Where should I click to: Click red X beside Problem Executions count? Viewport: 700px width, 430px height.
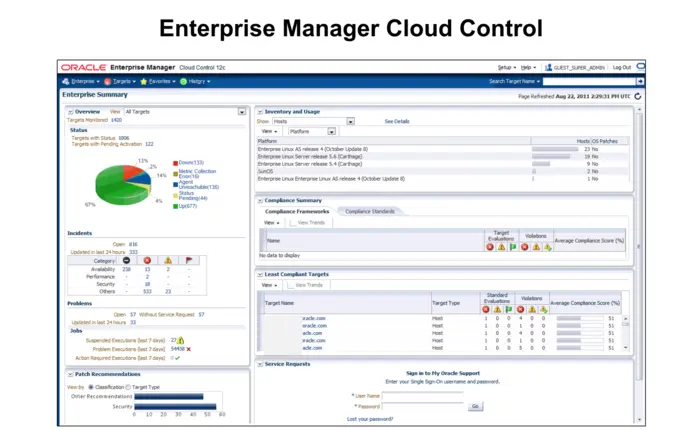click(x=189, y=349)
